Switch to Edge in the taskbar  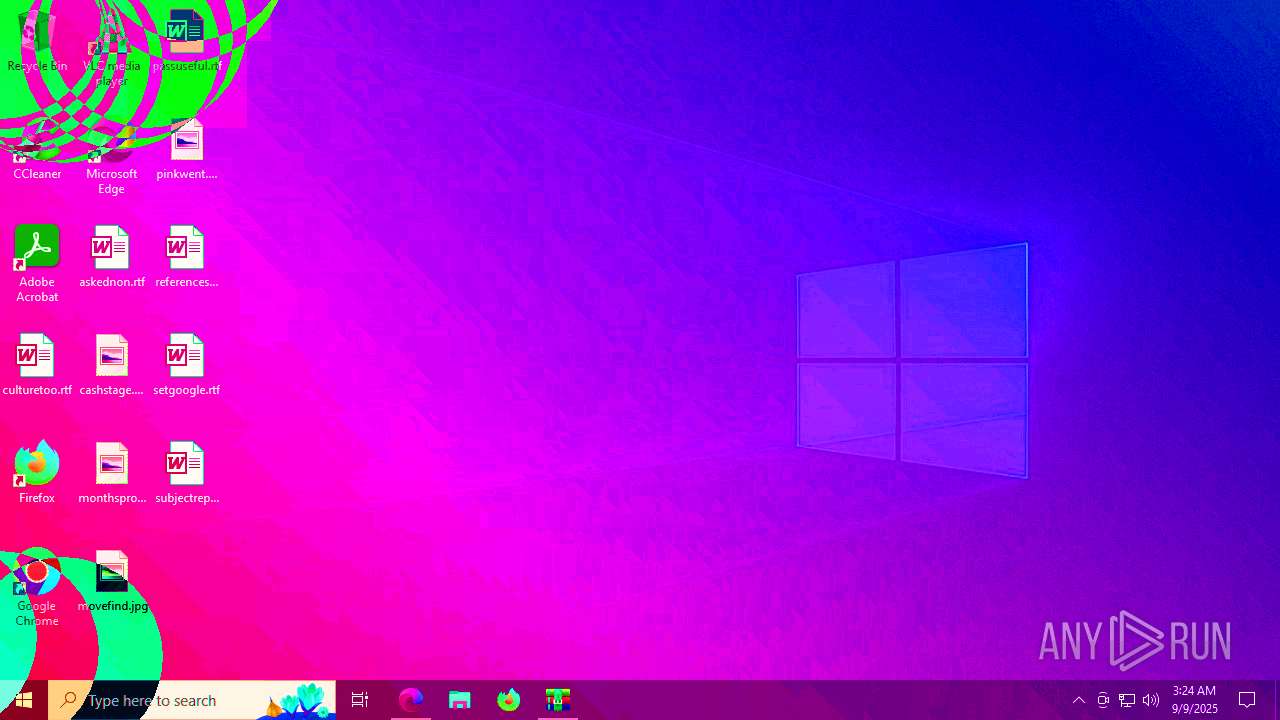(411, 700)
